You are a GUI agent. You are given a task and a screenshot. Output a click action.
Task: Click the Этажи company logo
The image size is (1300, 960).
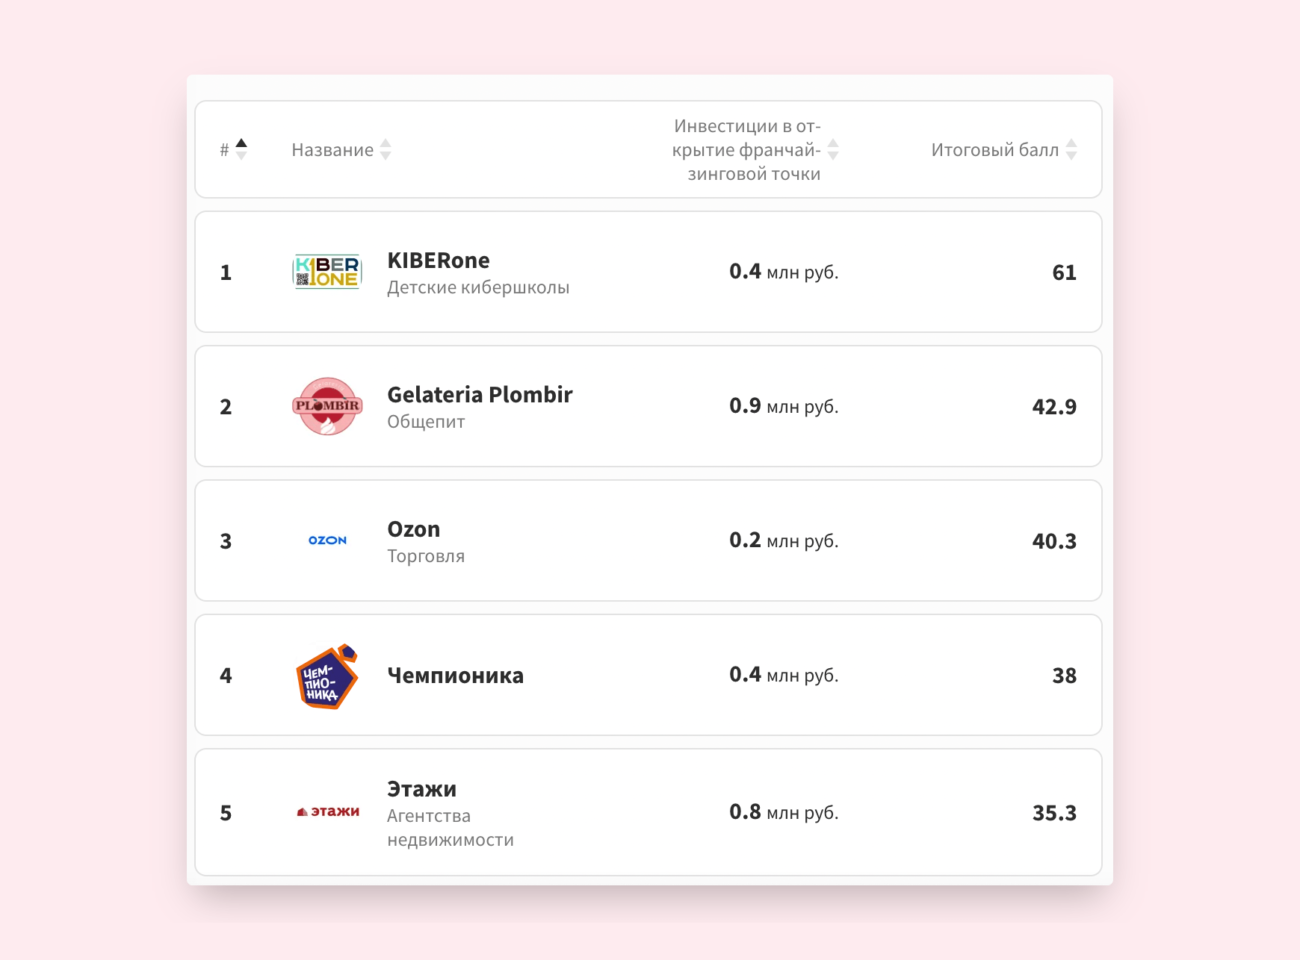point(328,812)
